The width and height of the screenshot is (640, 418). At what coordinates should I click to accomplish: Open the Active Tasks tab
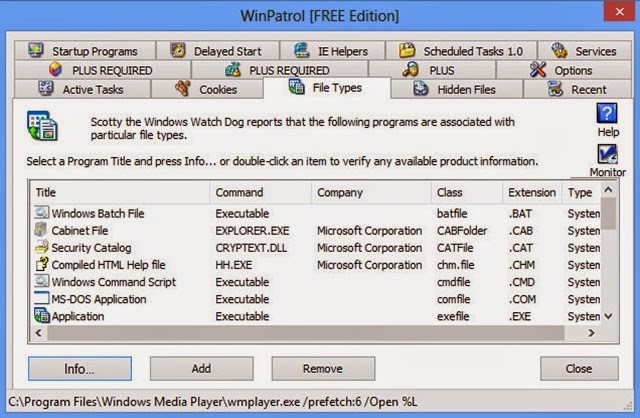[x=82, y=89]
